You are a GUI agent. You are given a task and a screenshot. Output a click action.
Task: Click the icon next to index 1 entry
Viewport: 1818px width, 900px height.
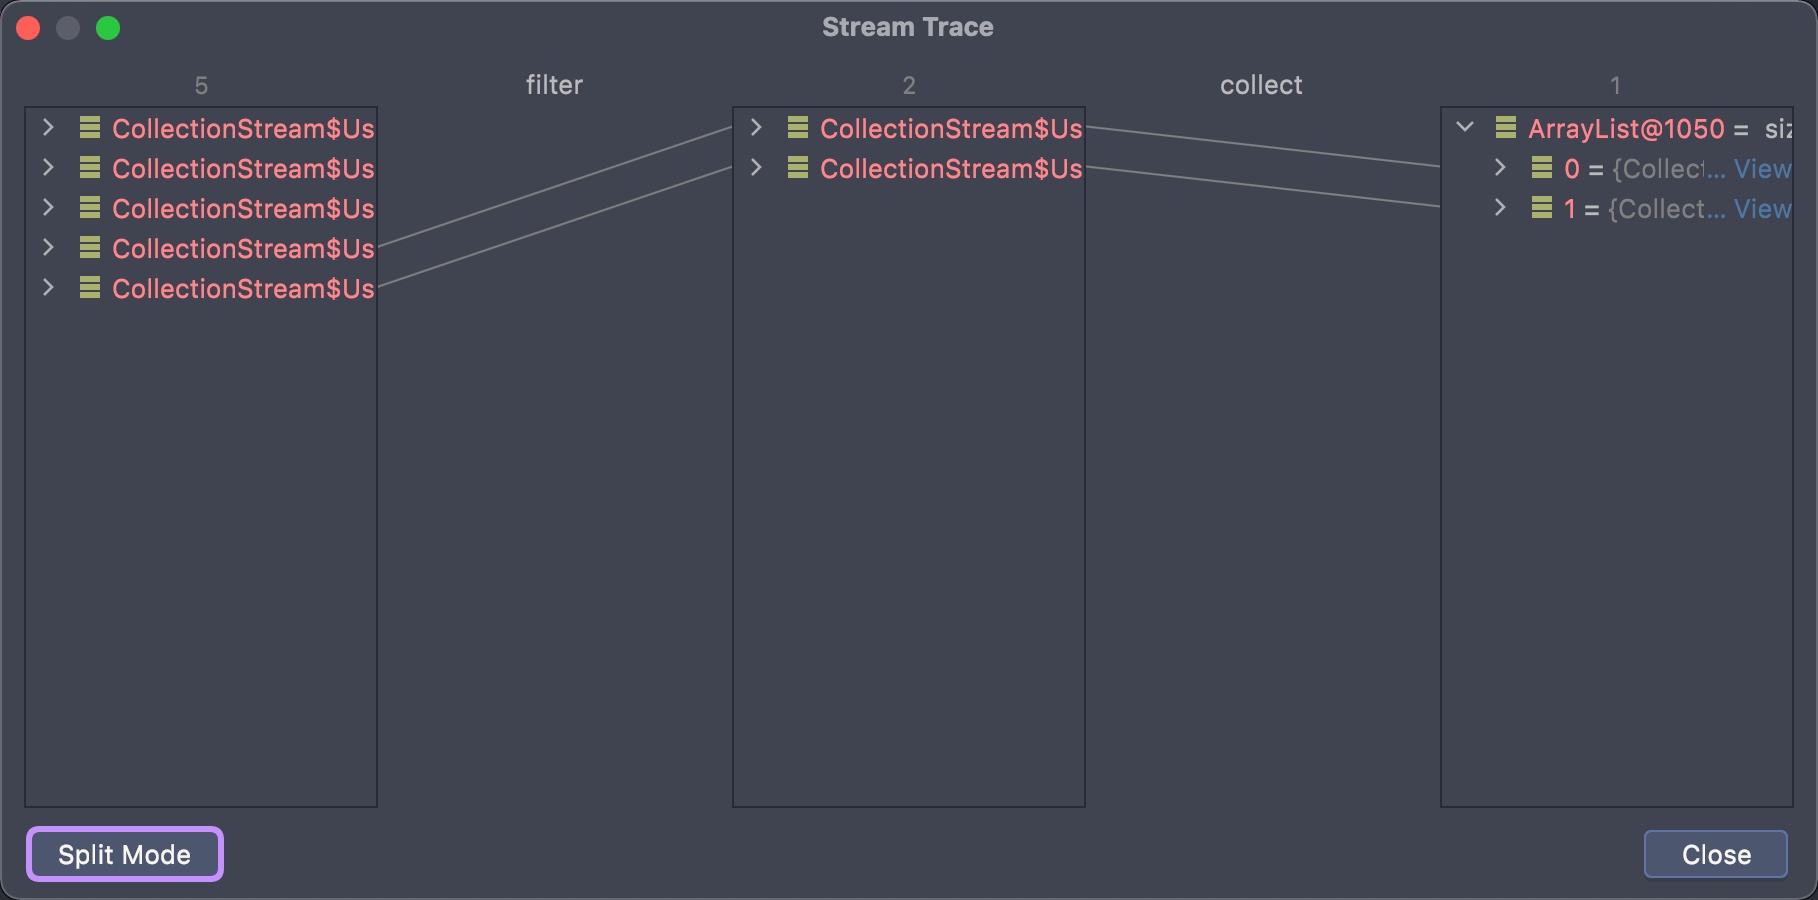1542,208
